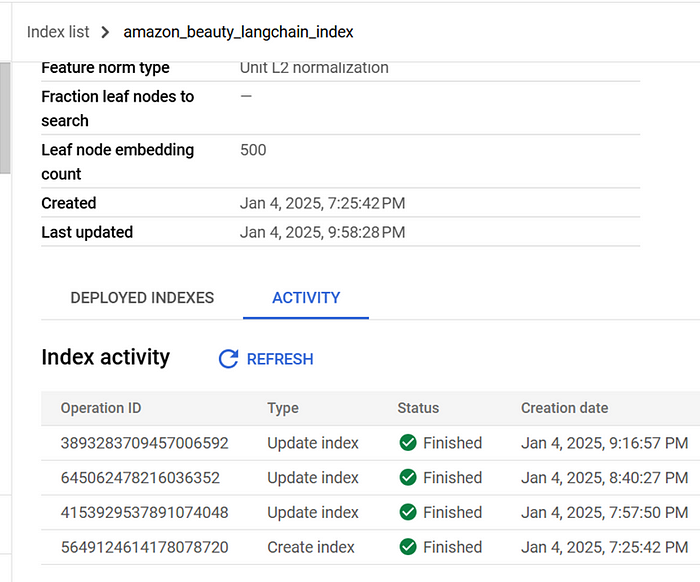
Task: Click the vertical scrollbar thumb on left edge
Action: tap(5, 118)
